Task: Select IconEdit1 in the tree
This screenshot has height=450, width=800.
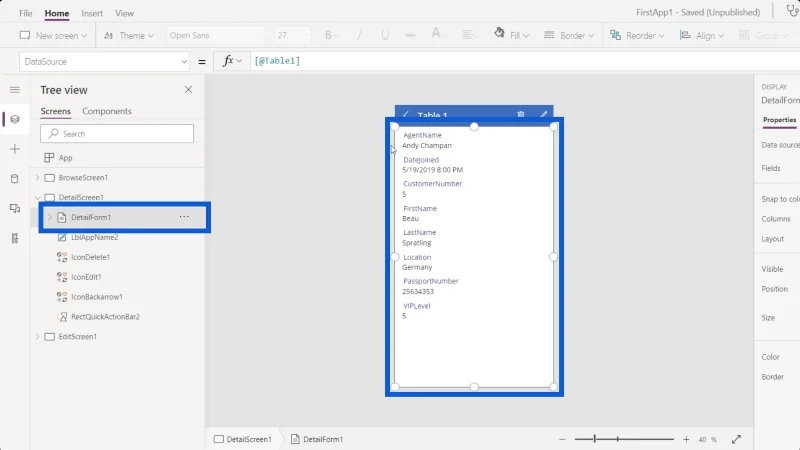Action: coord(86,277)
